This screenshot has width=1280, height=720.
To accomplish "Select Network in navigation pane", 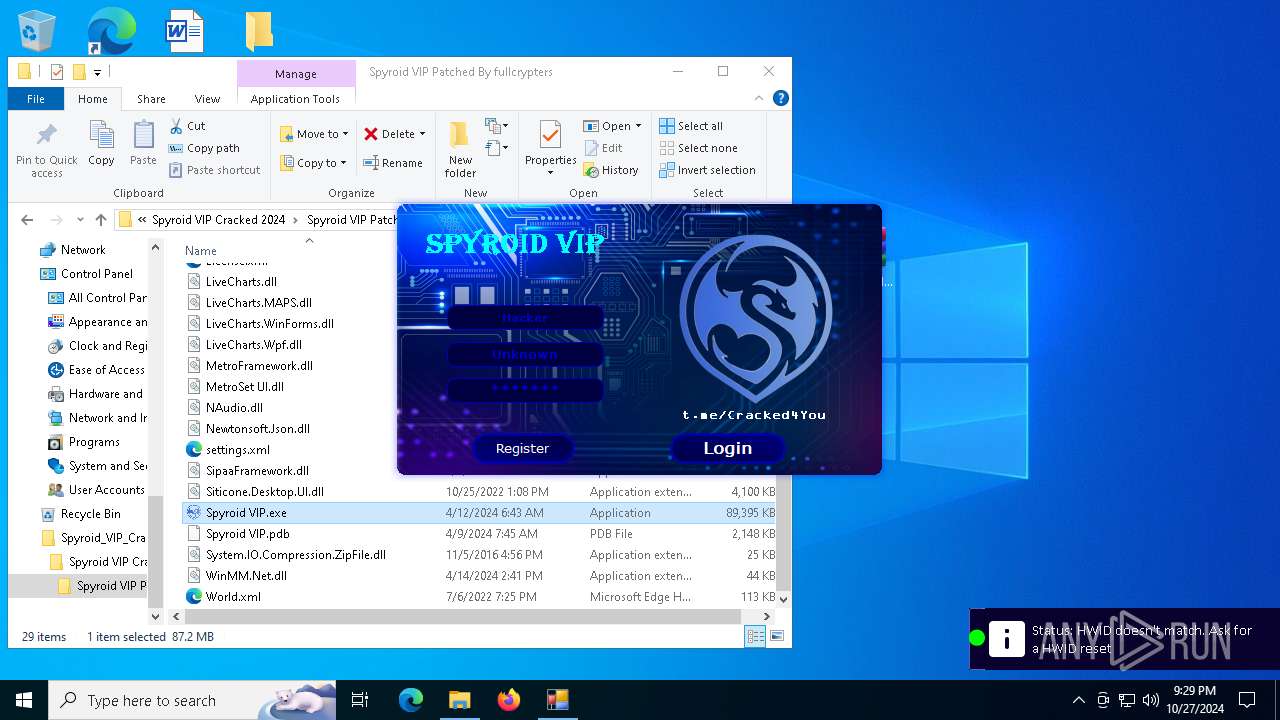I will [83, 250].
